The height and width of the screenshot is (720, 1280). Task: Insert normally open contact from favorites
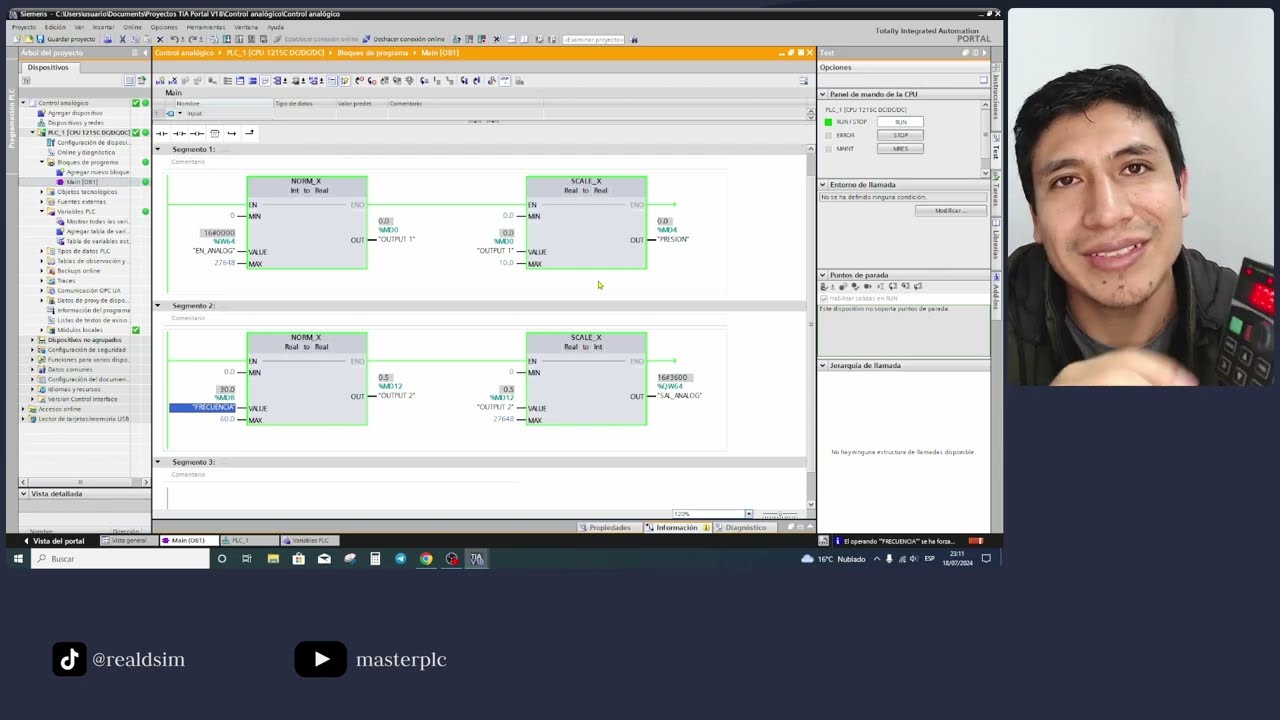click(x=162, y=133)
